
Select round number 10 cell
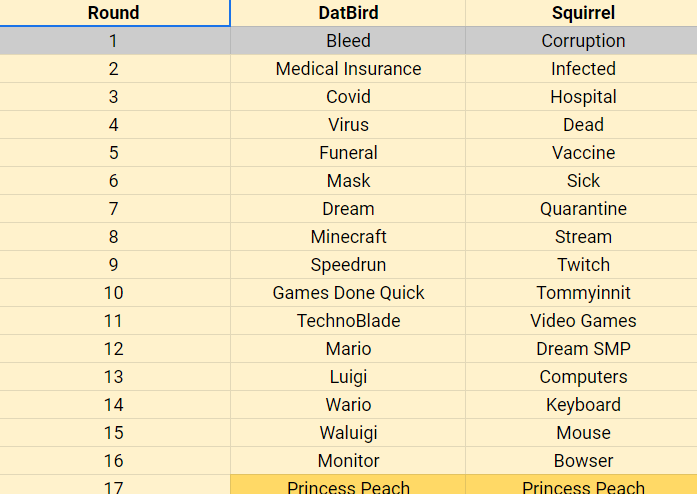point(115,293)
